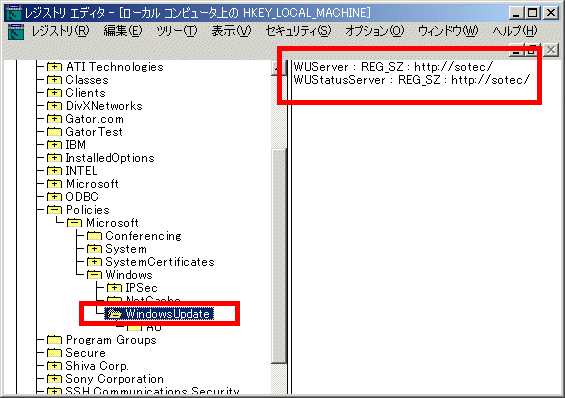Select the Policies key label

pyautogui.click(x=88, y=210)
